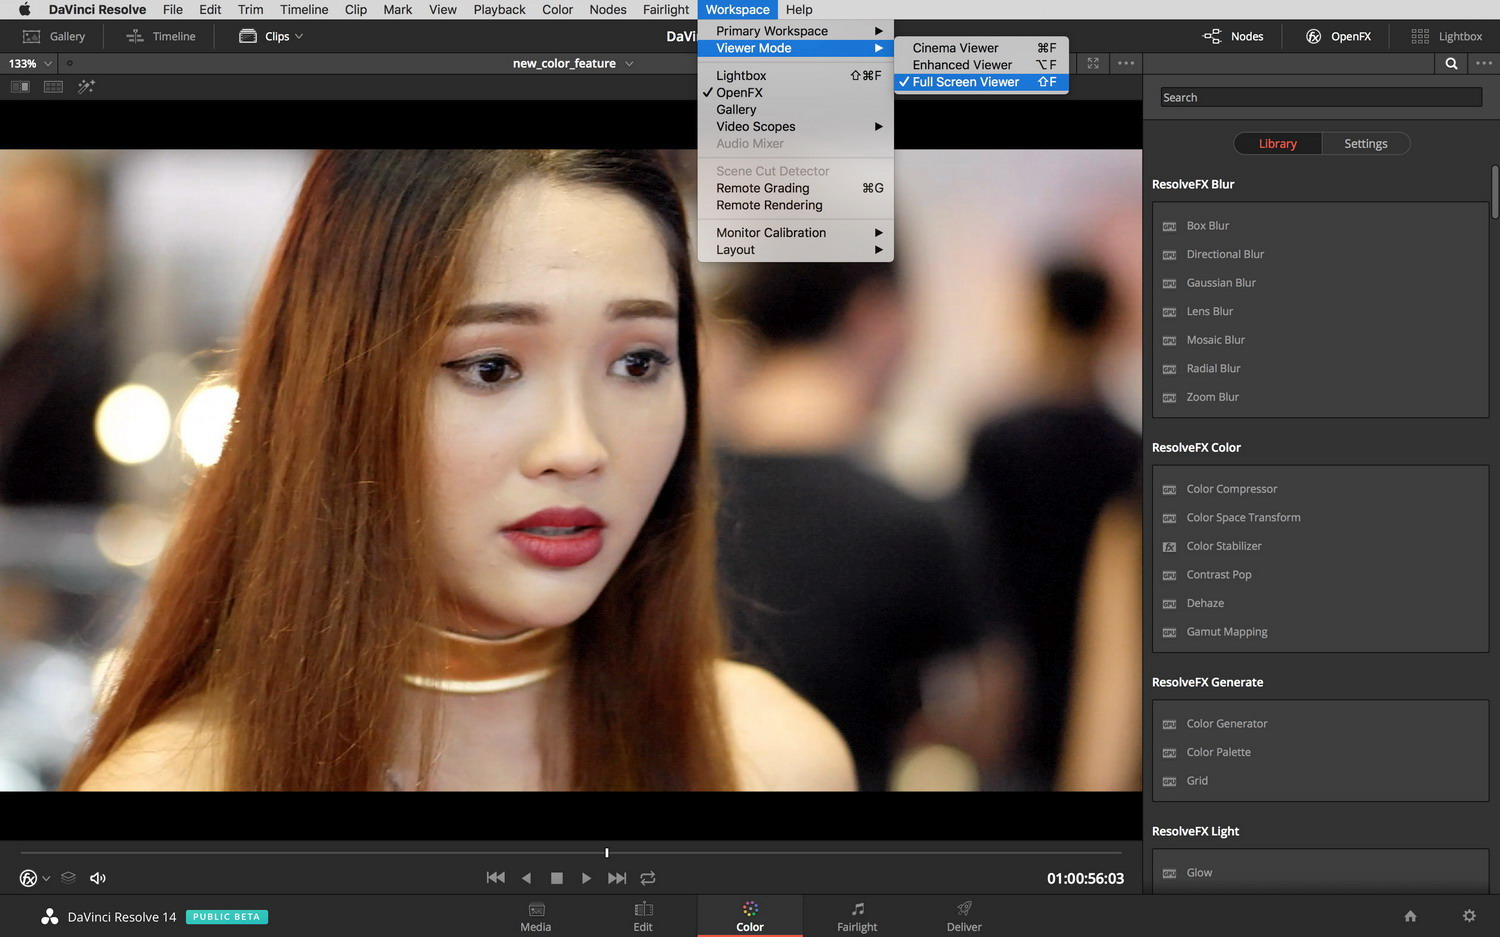Image resolution: width=1500 pixels, height=937 pixels.
Task: Open Clips dropdown arrow
Action: 299,37
